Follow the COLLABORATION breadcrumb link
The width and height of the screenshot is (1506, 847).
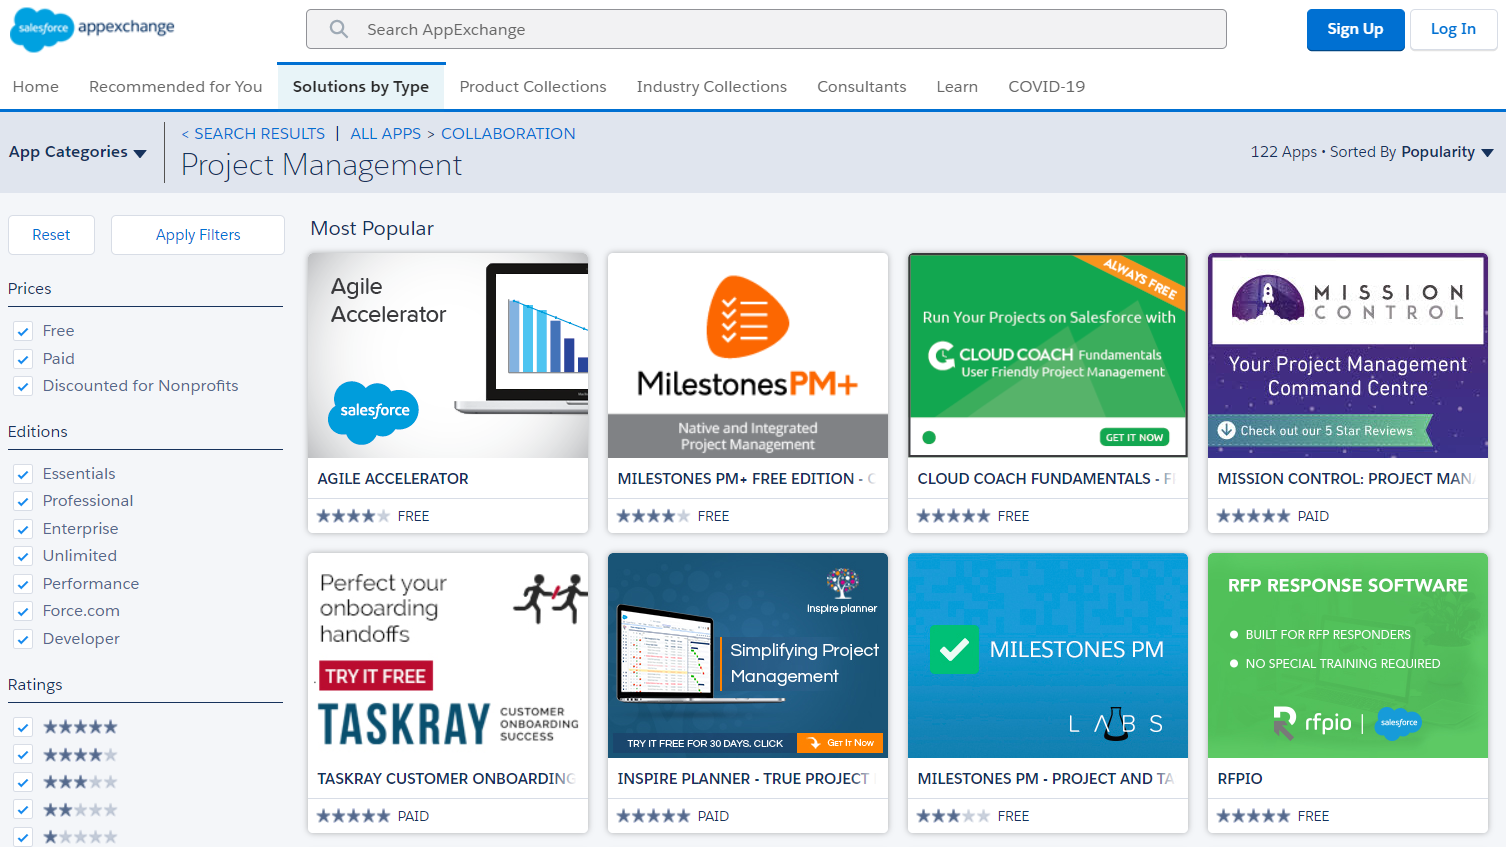tap(508, 133)
